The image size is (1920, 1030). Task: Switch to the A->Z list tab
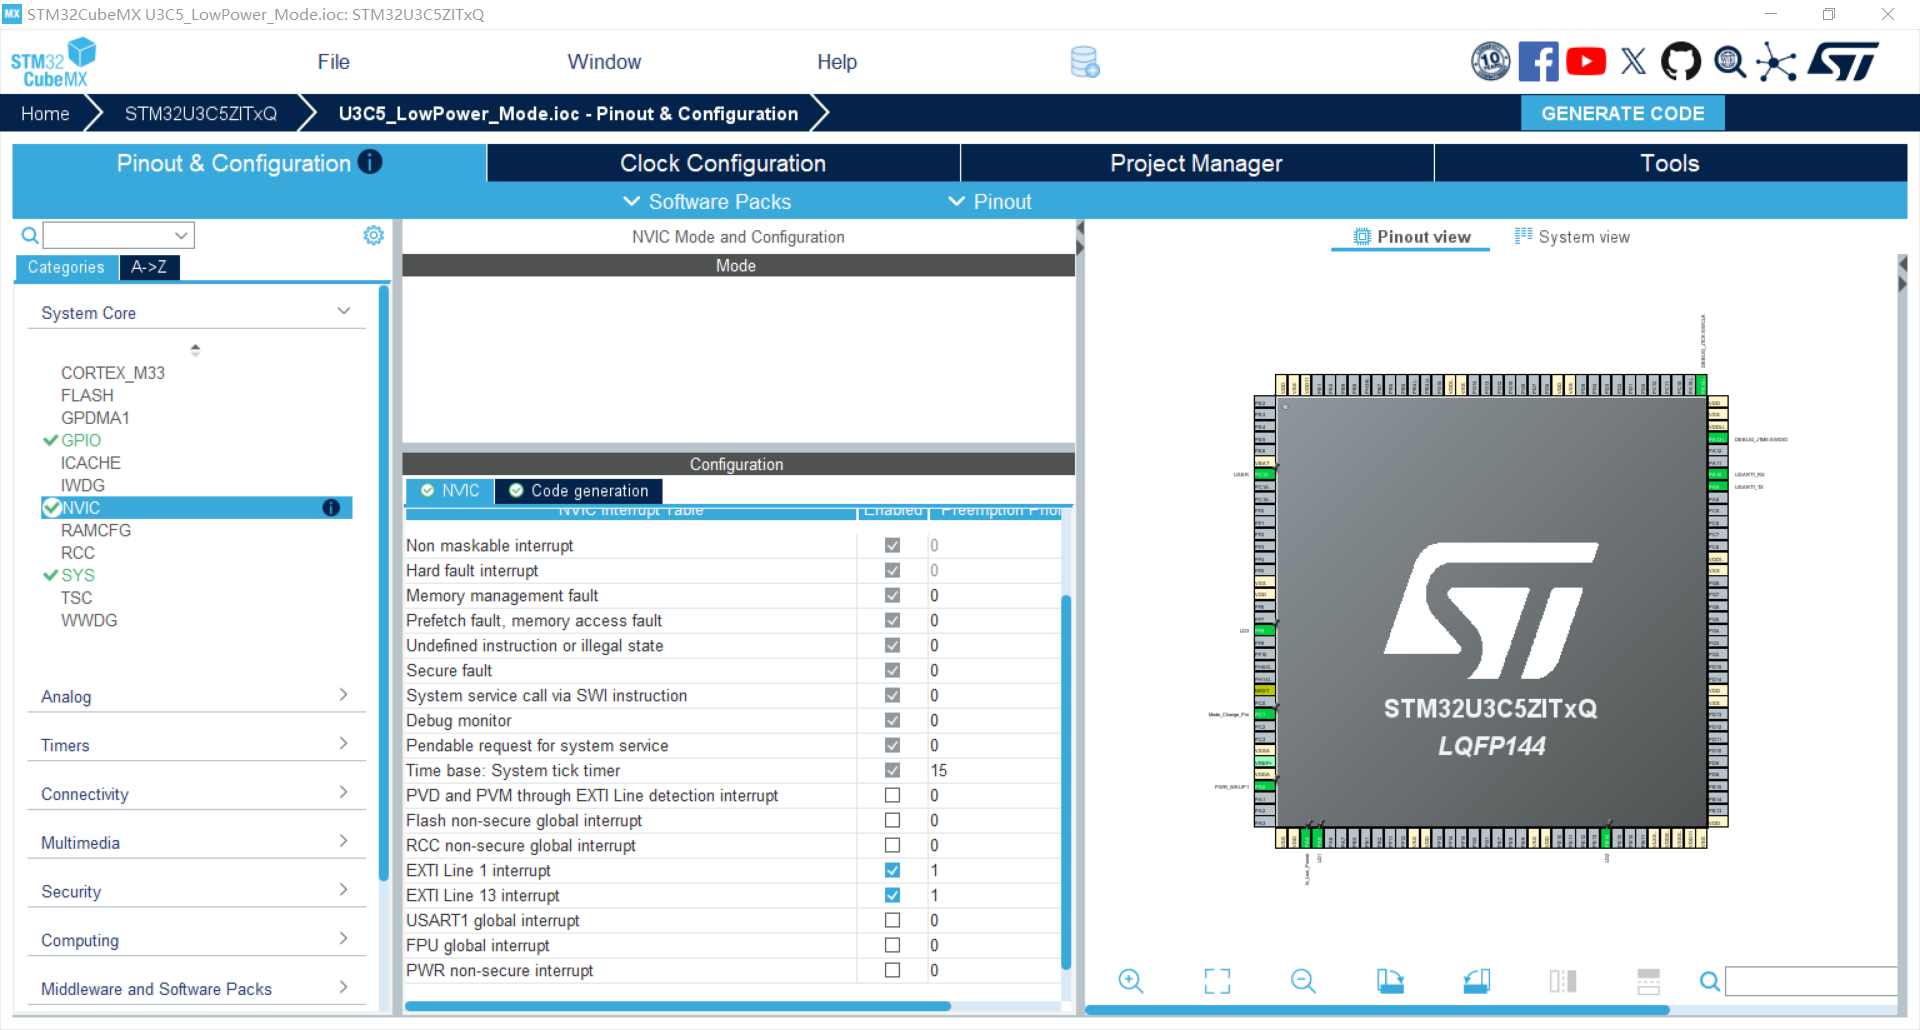click(x=149, y=267)
